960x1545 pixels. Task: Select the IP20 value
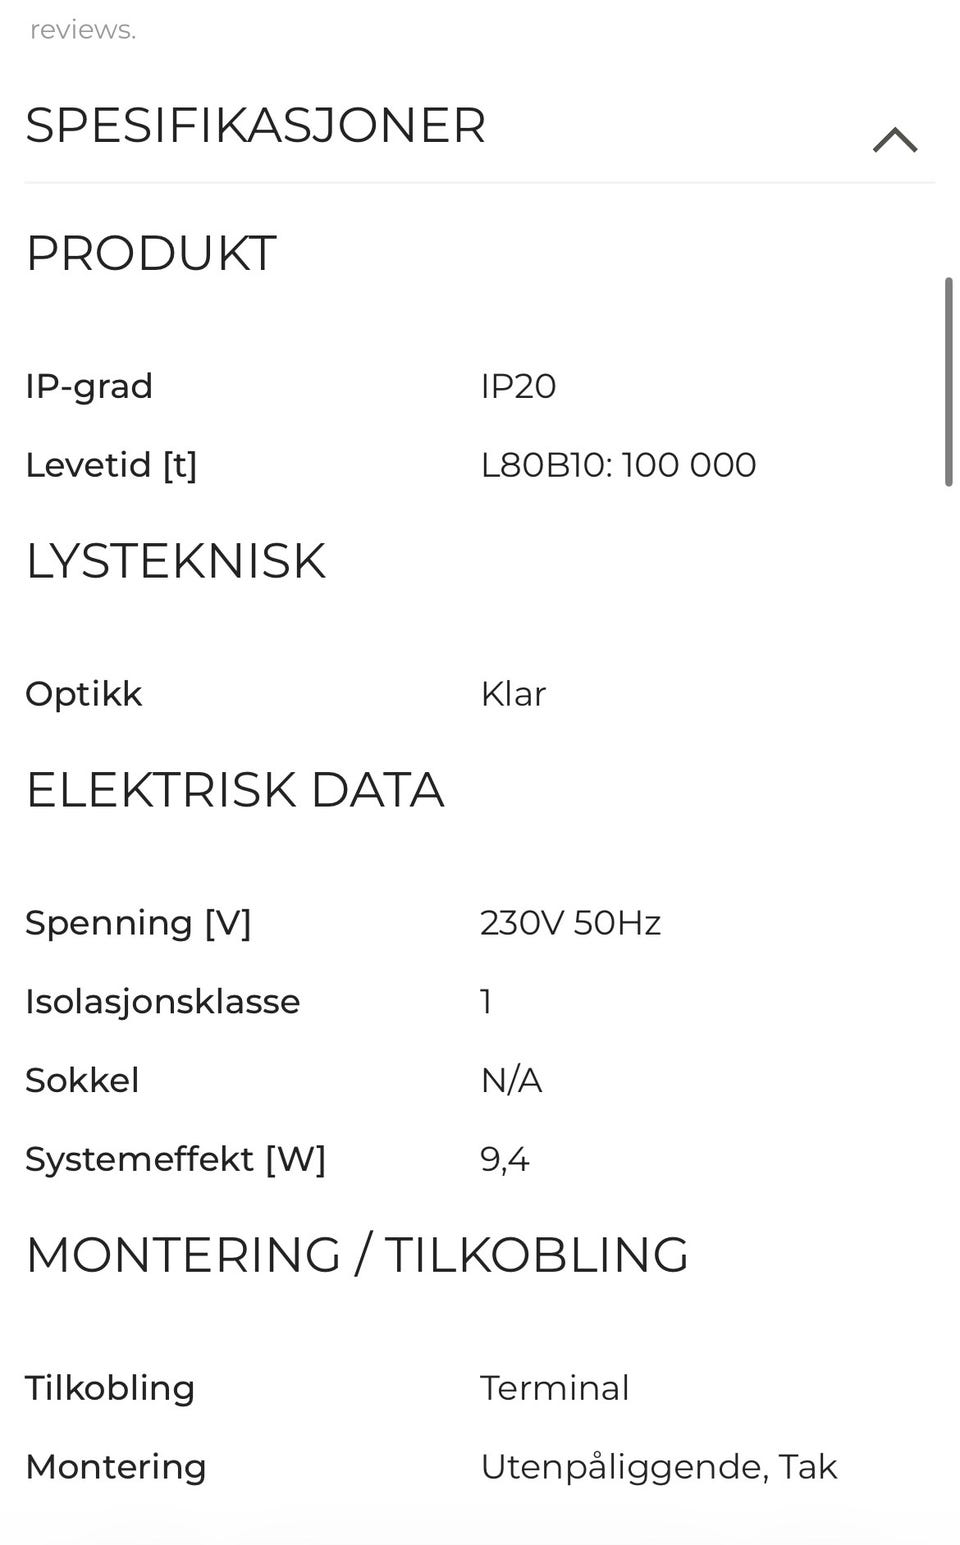(518, 386)
